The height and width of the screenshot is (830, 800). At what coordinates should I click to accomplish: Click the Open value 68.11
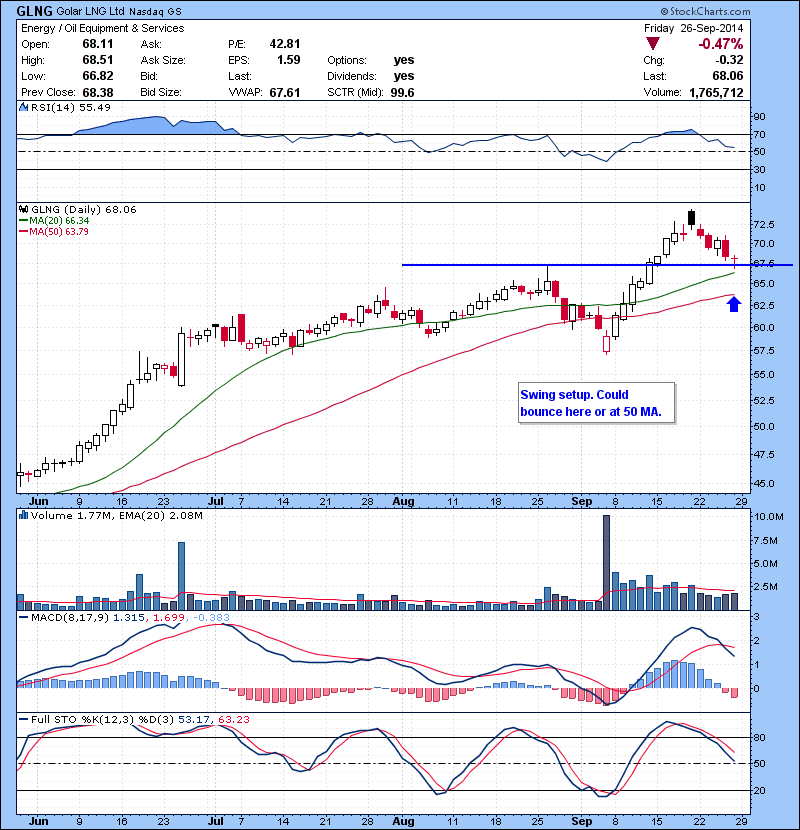pos(98,44)
